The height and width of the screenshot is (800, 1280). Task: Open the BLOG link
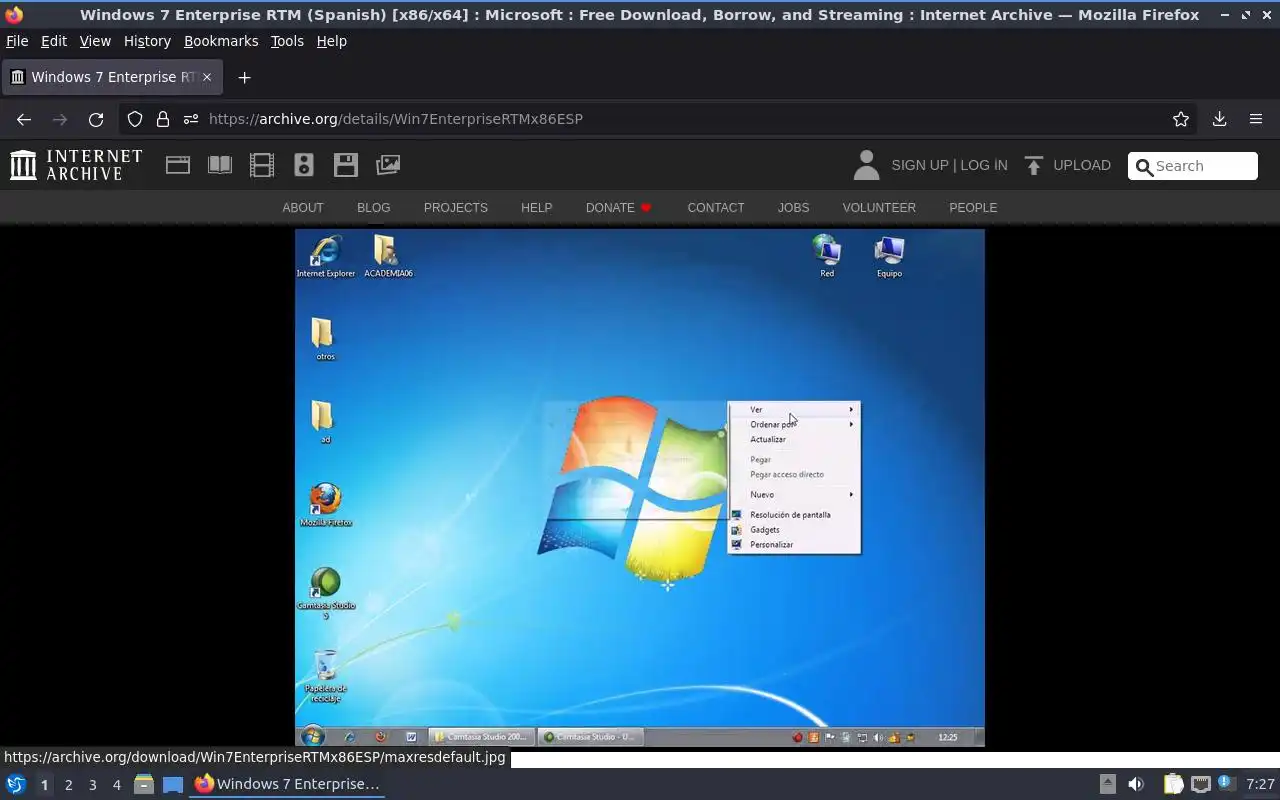pos(374,208)
